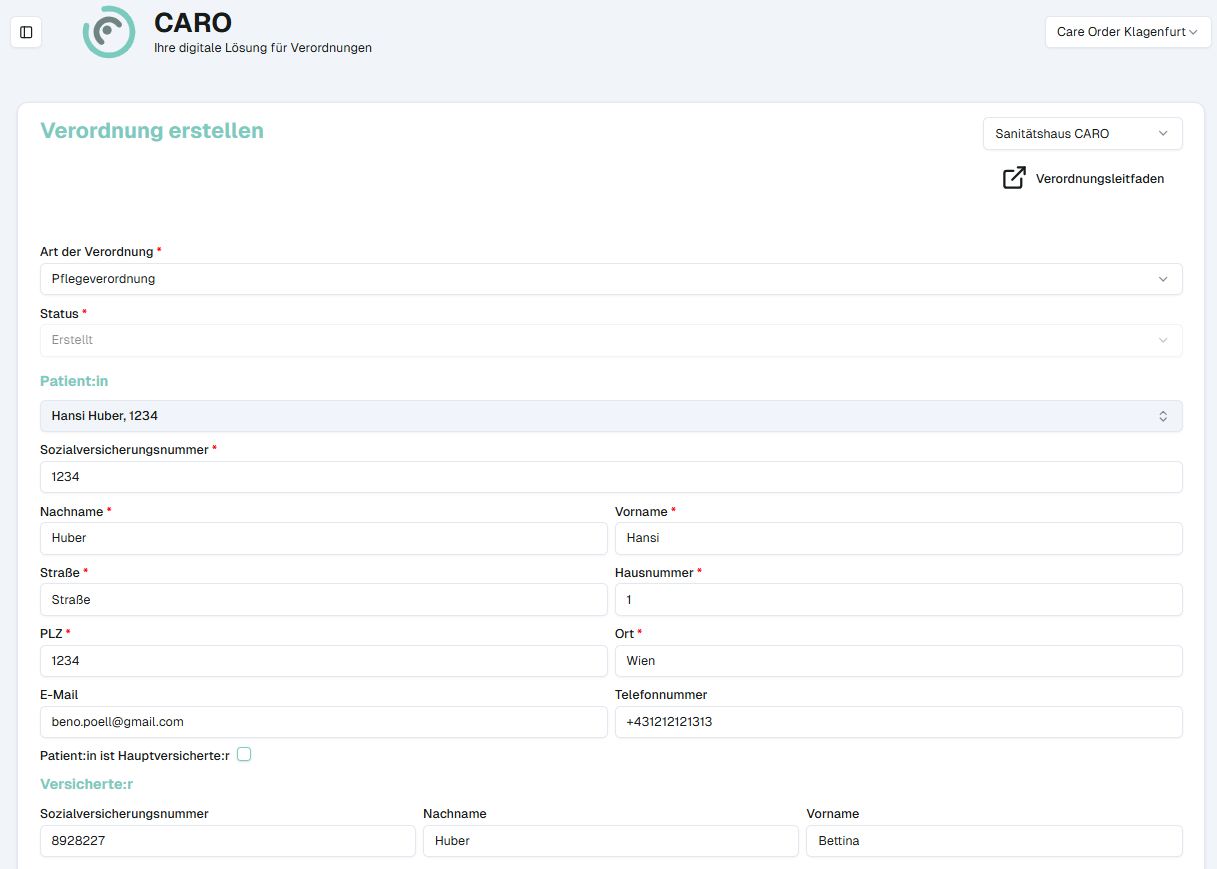The height and width of the screenshot is (869, 1217).
Task: Click the stepper arrows beside Hansi Huber
Action: click(1164, 415)
